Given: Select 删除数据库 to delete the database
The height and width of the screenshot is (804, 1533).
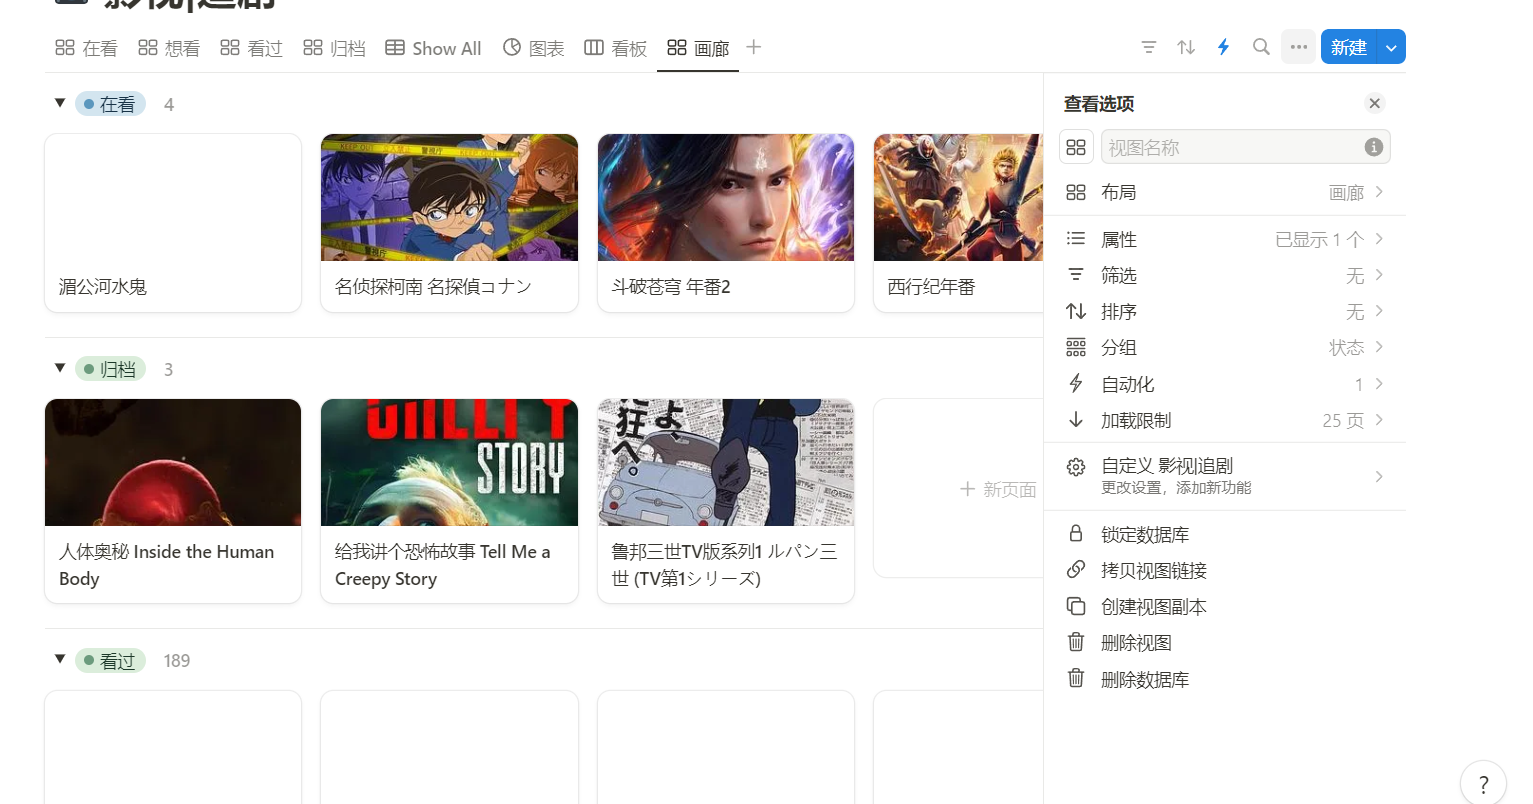Looking at the screenshot, I should pos(1225,679).
